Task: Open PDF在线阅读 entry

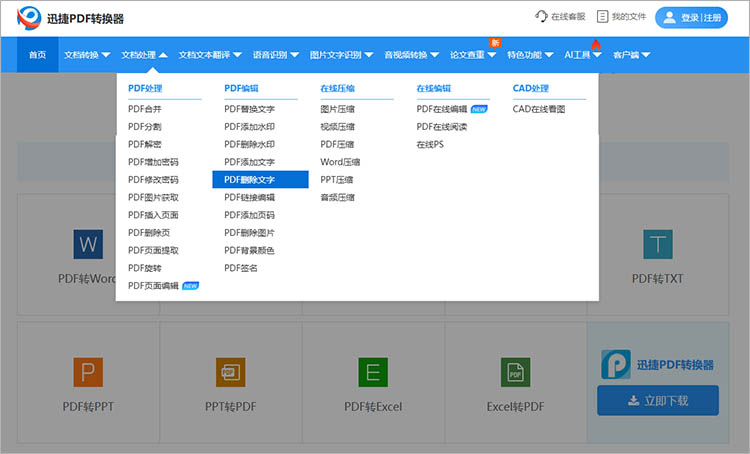Action: point(441,127)
